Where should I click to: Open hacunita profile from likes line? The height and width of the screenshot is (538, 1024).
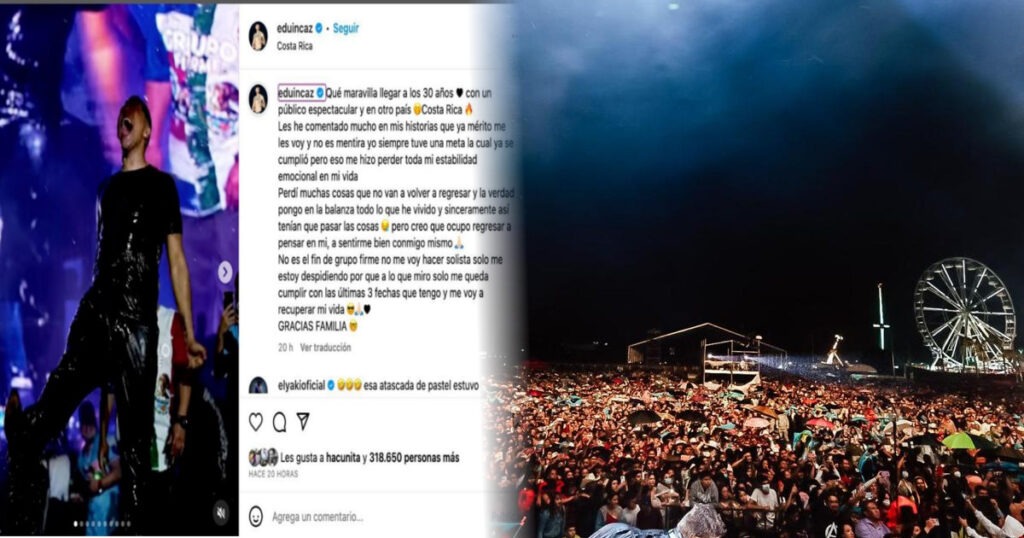tap(343, 458)
